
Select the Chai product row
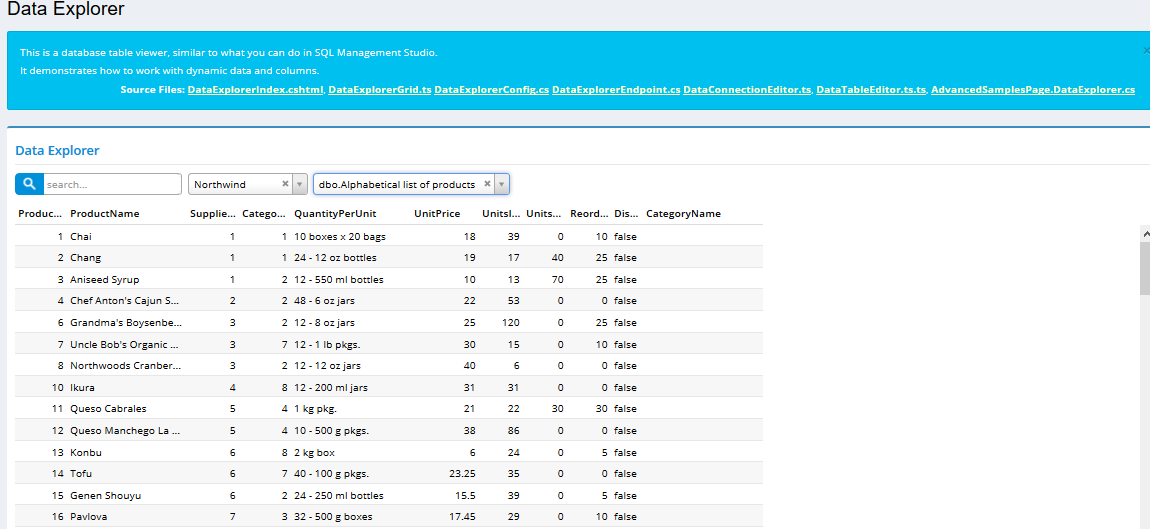point(389,236)
